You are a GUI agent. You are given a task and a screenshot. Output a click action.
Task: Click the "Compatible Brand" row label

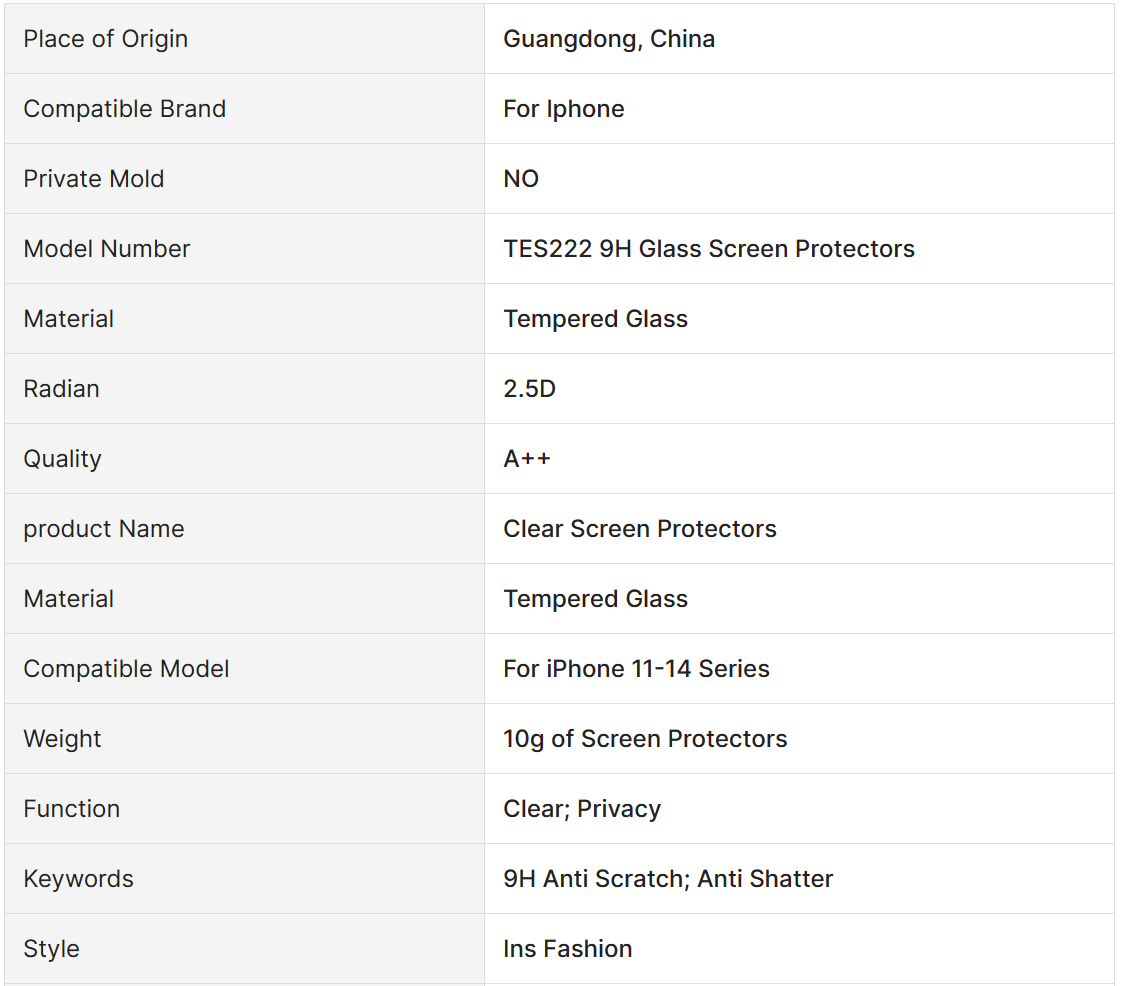pos(125,109)
